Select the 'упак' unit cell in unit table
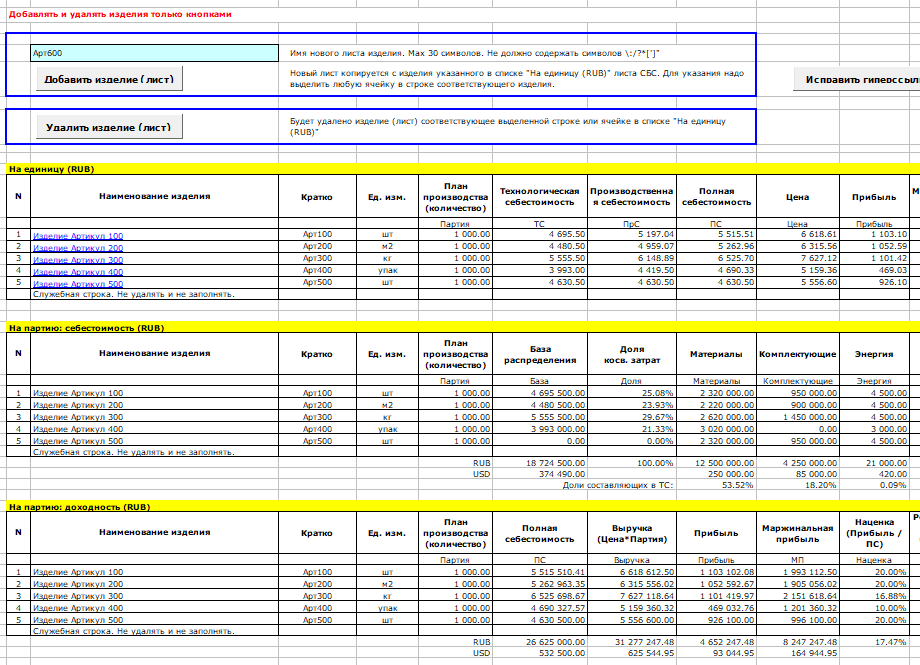Screen dimensions: 920x665 (387, 270)
